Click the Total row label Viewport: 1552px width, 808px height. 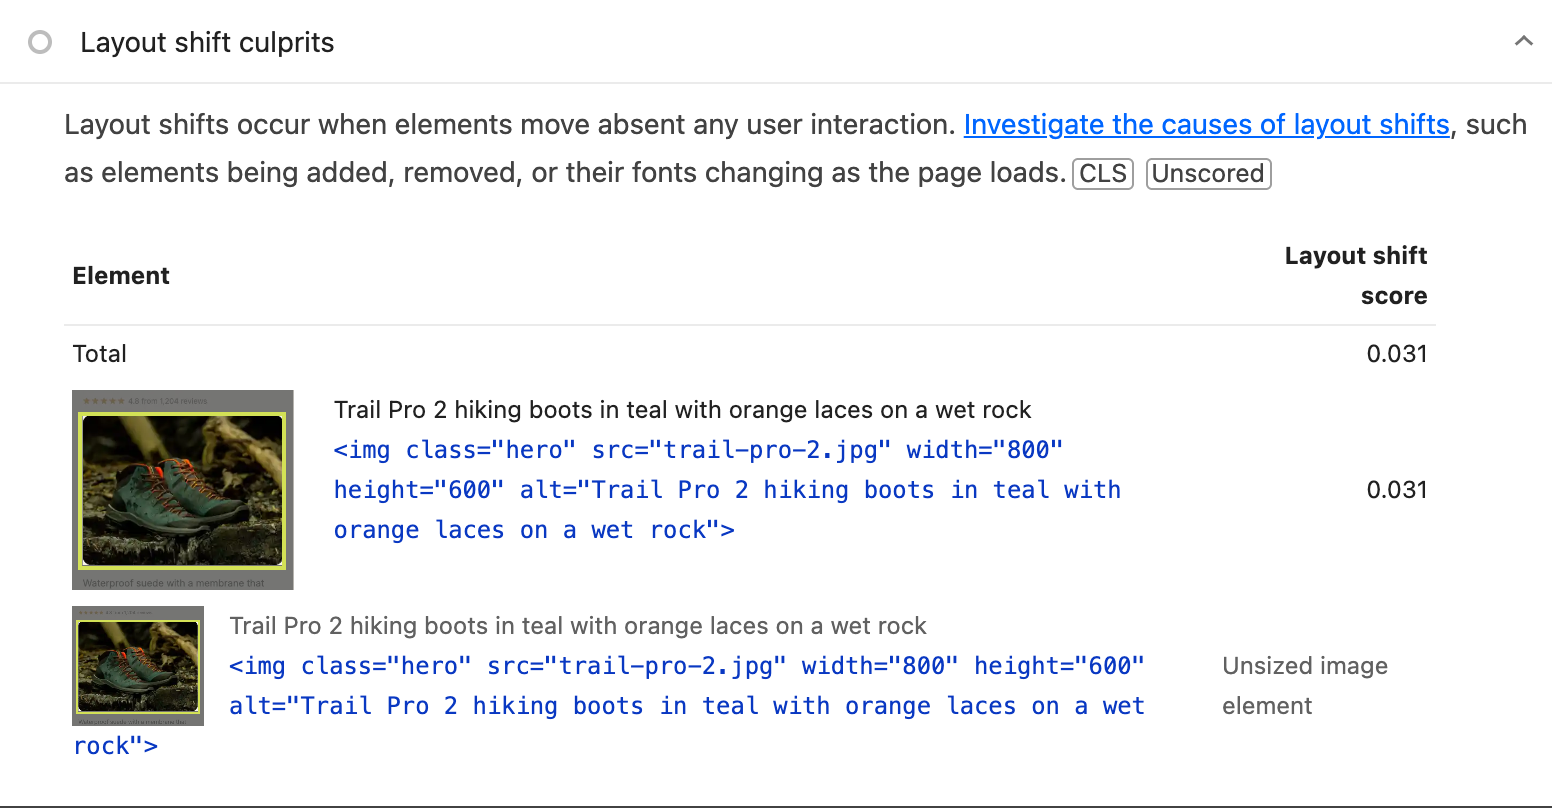point(100,354)
